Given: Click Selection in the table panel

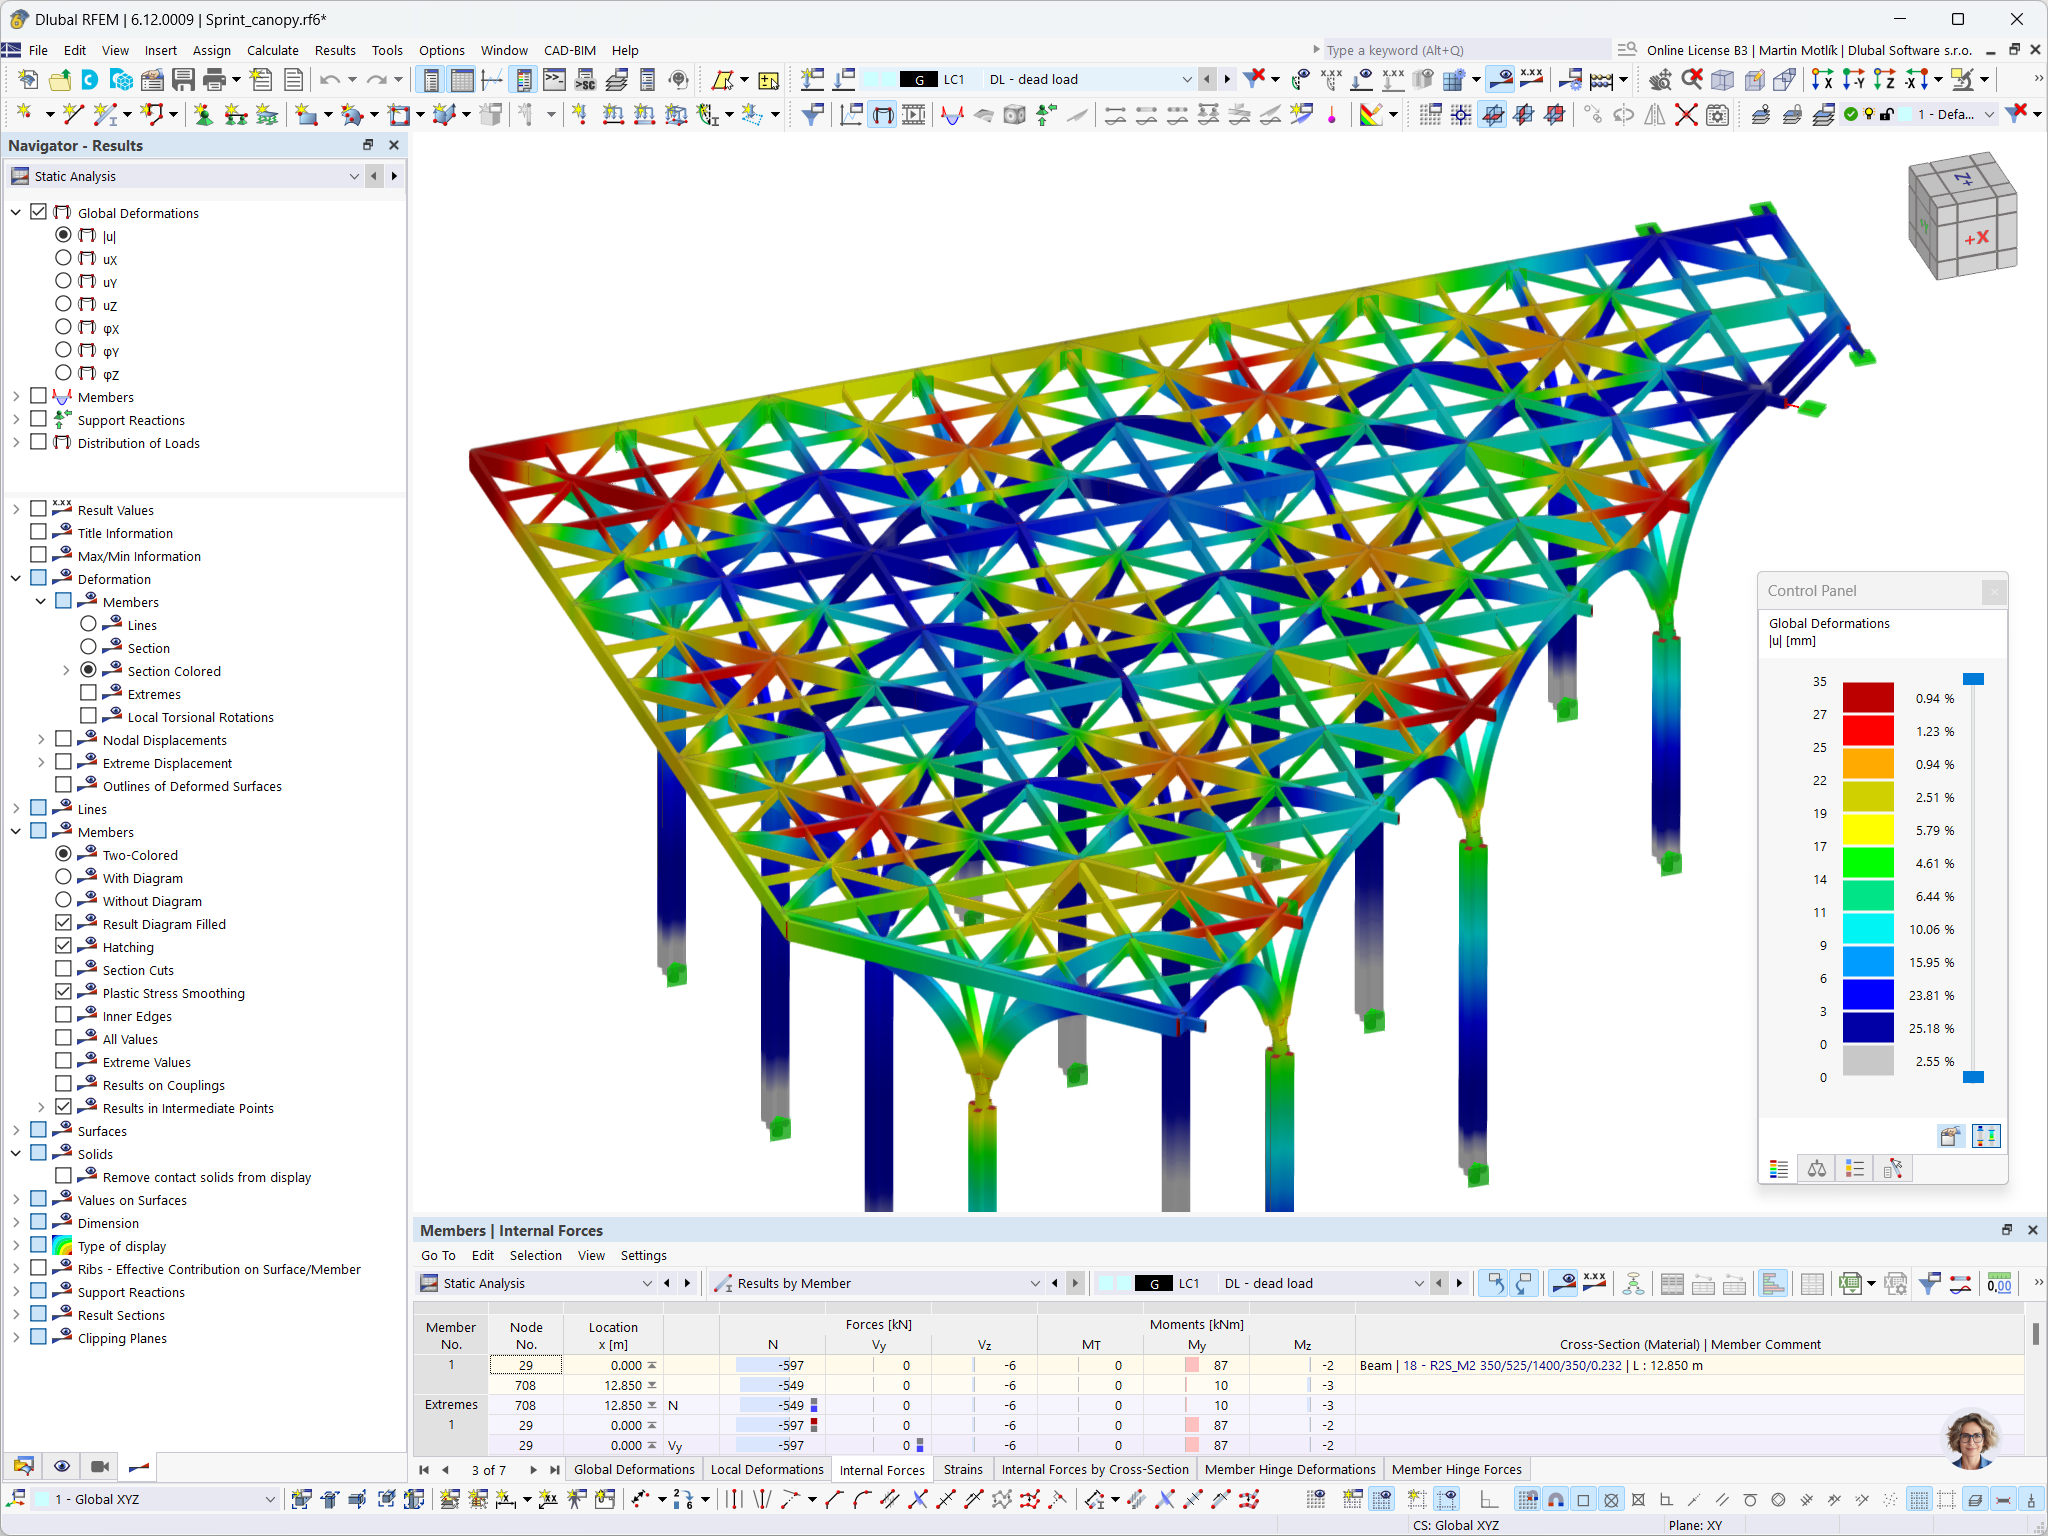Looking at the screenshot, I should pos(536,1255).
